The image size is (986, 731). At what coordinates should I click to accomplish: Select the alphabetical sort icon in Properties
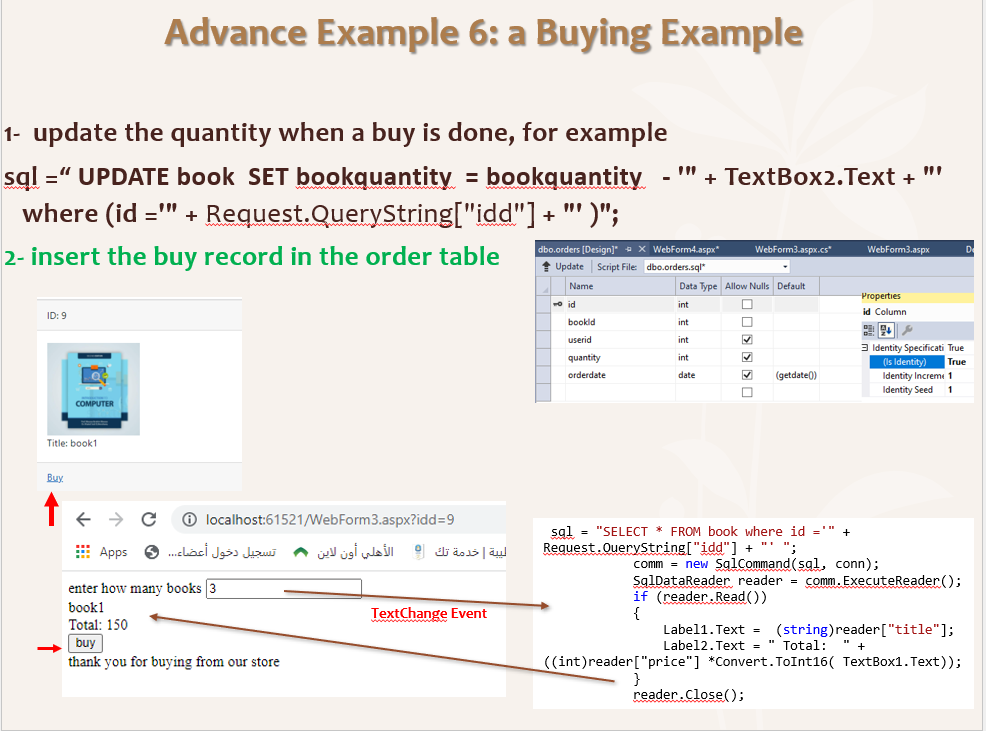point(887,329)
